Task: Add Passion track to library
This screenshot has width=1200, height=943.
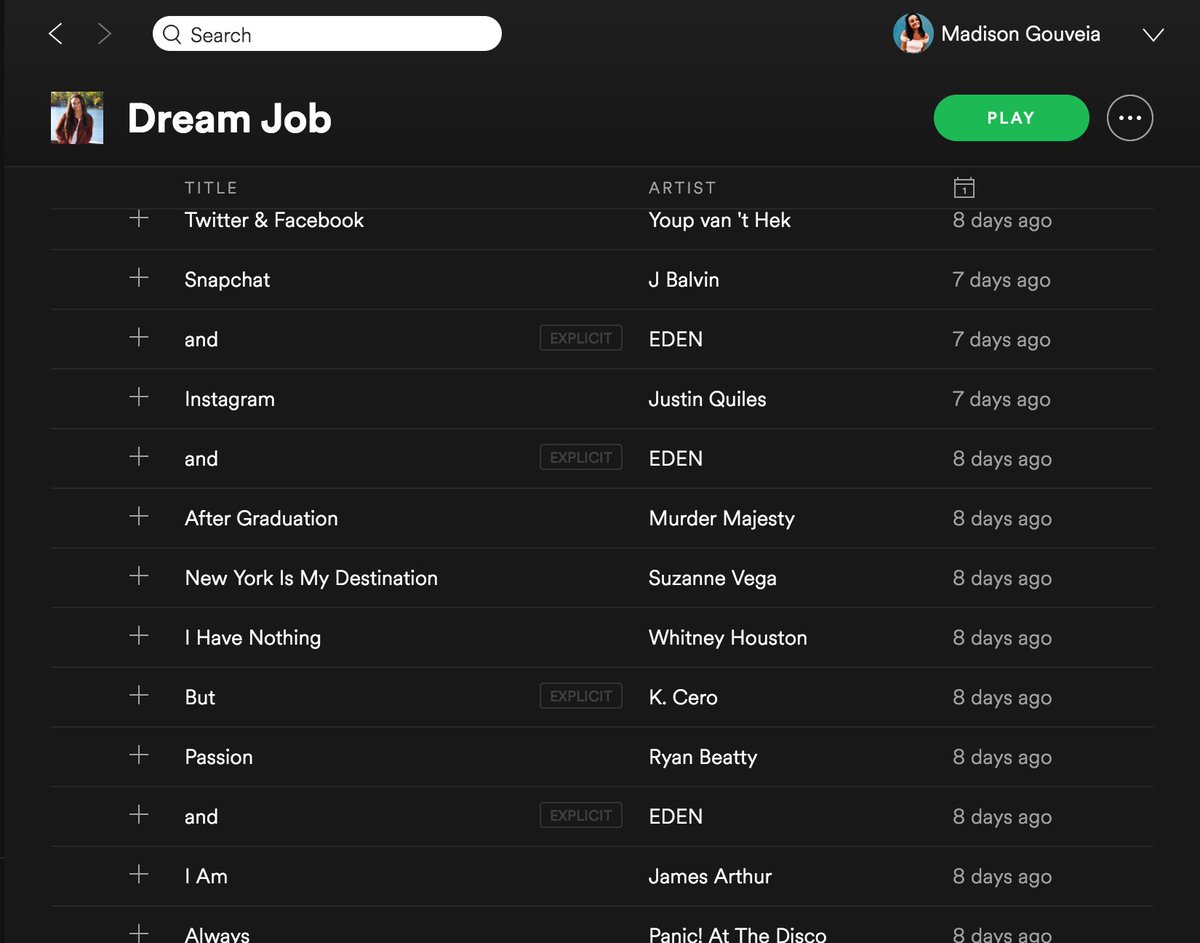Action: [139, 755]
